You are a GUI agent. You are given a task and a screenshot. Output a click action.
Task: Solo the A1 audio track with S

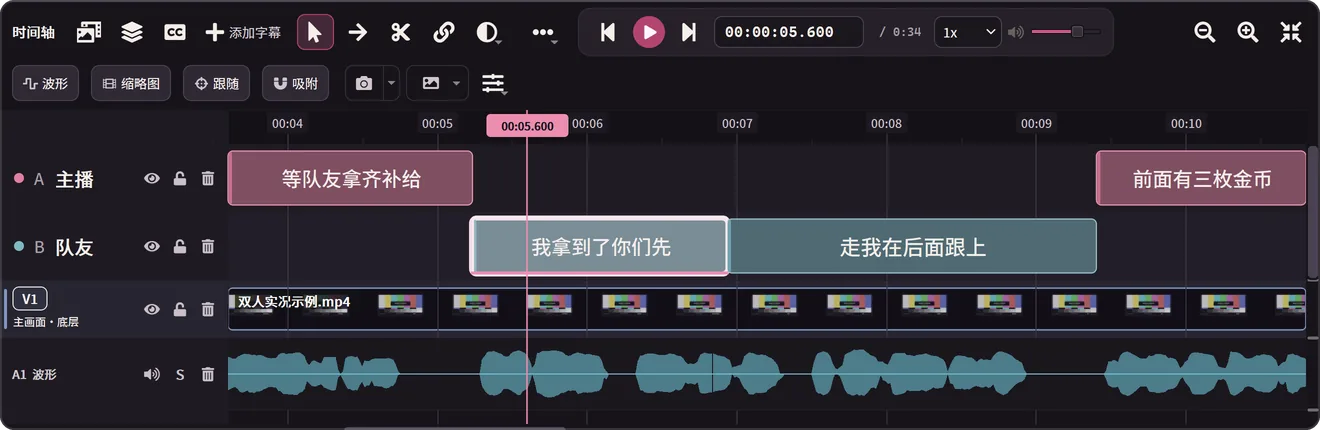point(180,375)
